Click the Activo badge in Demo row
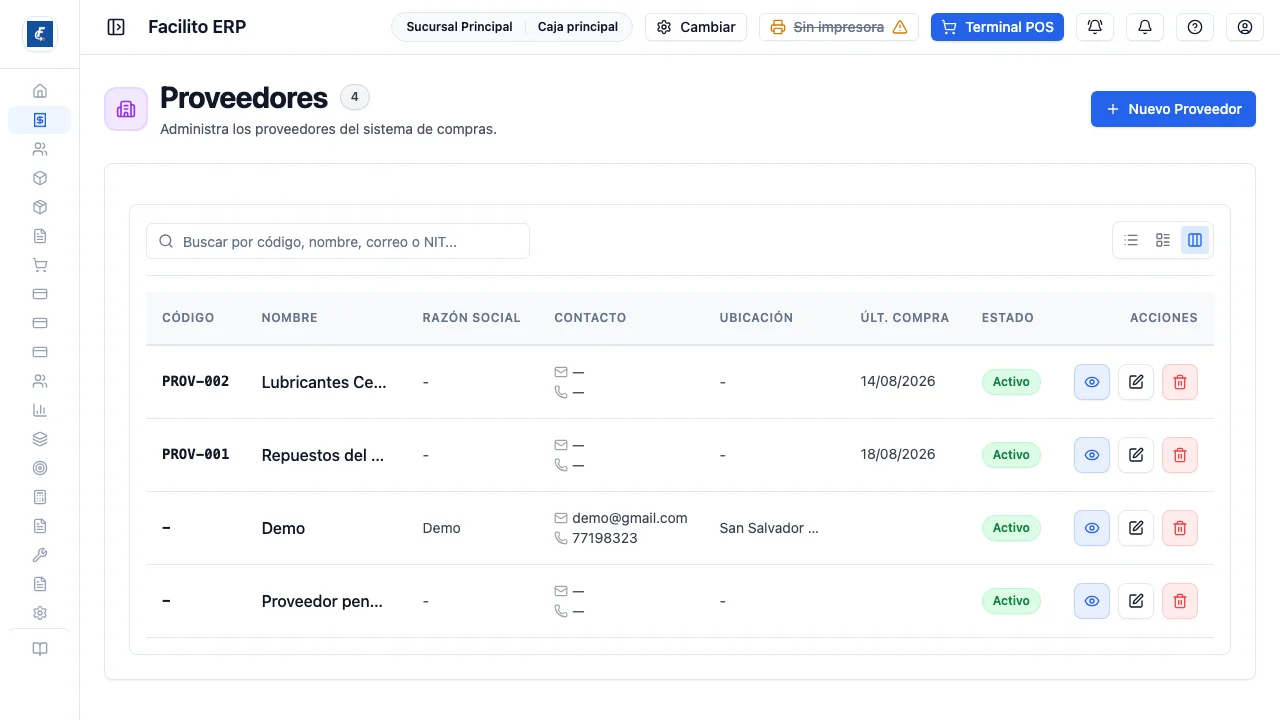The image size is (1280, 720). point(1011,528)
